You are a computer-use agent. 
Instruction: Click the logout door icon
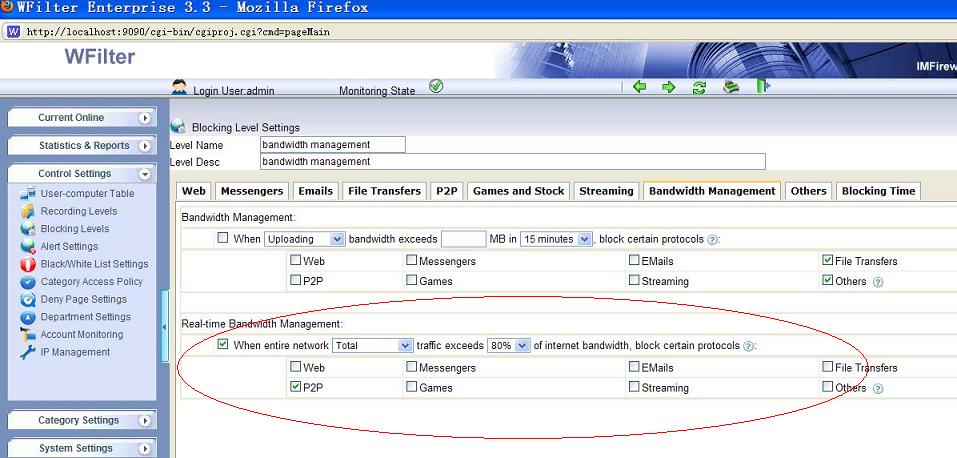click(763, 86)
